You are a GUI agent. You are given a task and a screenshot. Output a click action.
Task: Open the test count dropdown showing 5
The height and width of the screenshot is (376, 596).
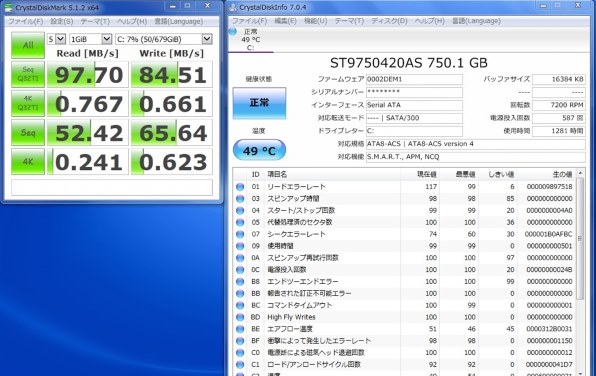(56, 39)
